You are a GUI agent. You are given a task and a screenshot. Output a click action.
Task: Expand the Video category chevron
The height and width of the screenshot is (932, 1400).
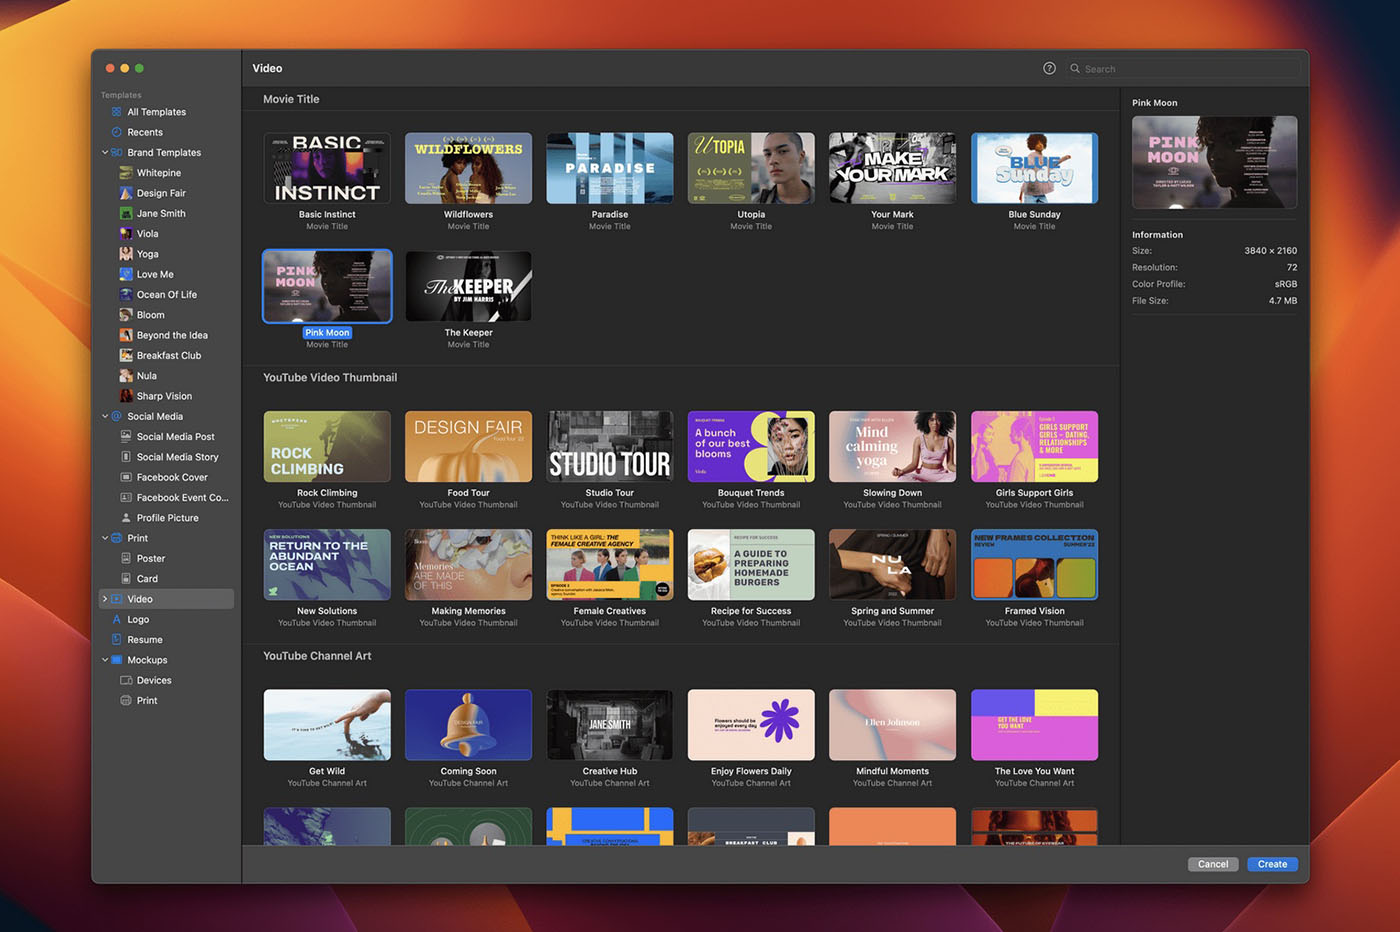pos(105,599)
